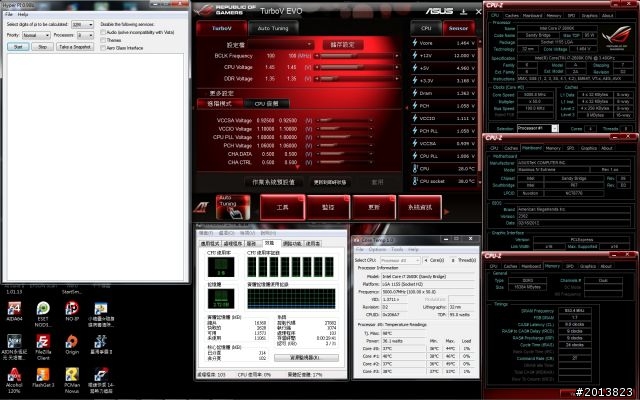Open the File menu in Hyper PI
This screenshot has height=400, width=640.
9,14
